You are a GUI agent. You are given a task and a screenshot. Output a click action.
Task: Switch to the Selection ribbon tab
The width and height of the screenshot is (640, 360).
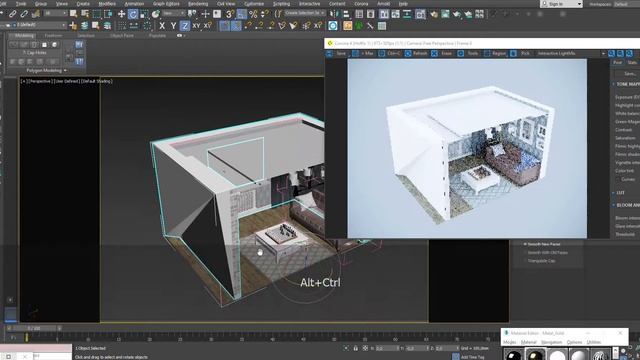[x=86, y=36]
